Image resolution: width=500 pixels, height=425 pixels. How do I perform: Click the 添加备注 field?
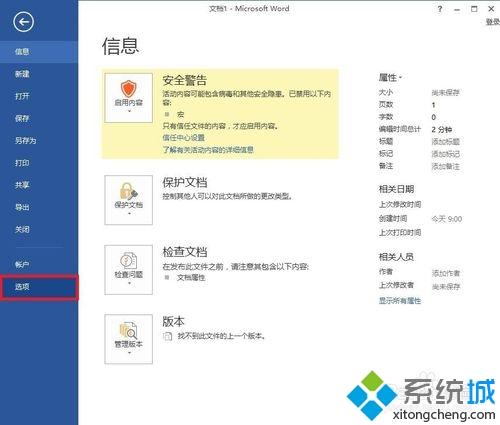pyautogui.click(x=446, y=166)
